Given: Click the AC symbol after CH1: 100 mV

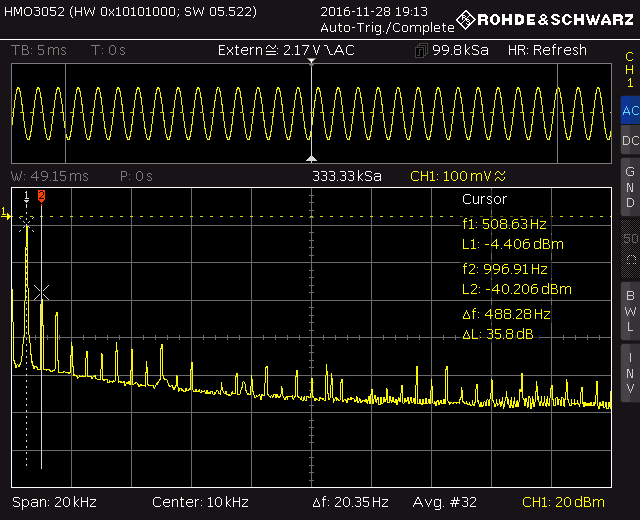Looking at the screenshot, I should [500, 176].
